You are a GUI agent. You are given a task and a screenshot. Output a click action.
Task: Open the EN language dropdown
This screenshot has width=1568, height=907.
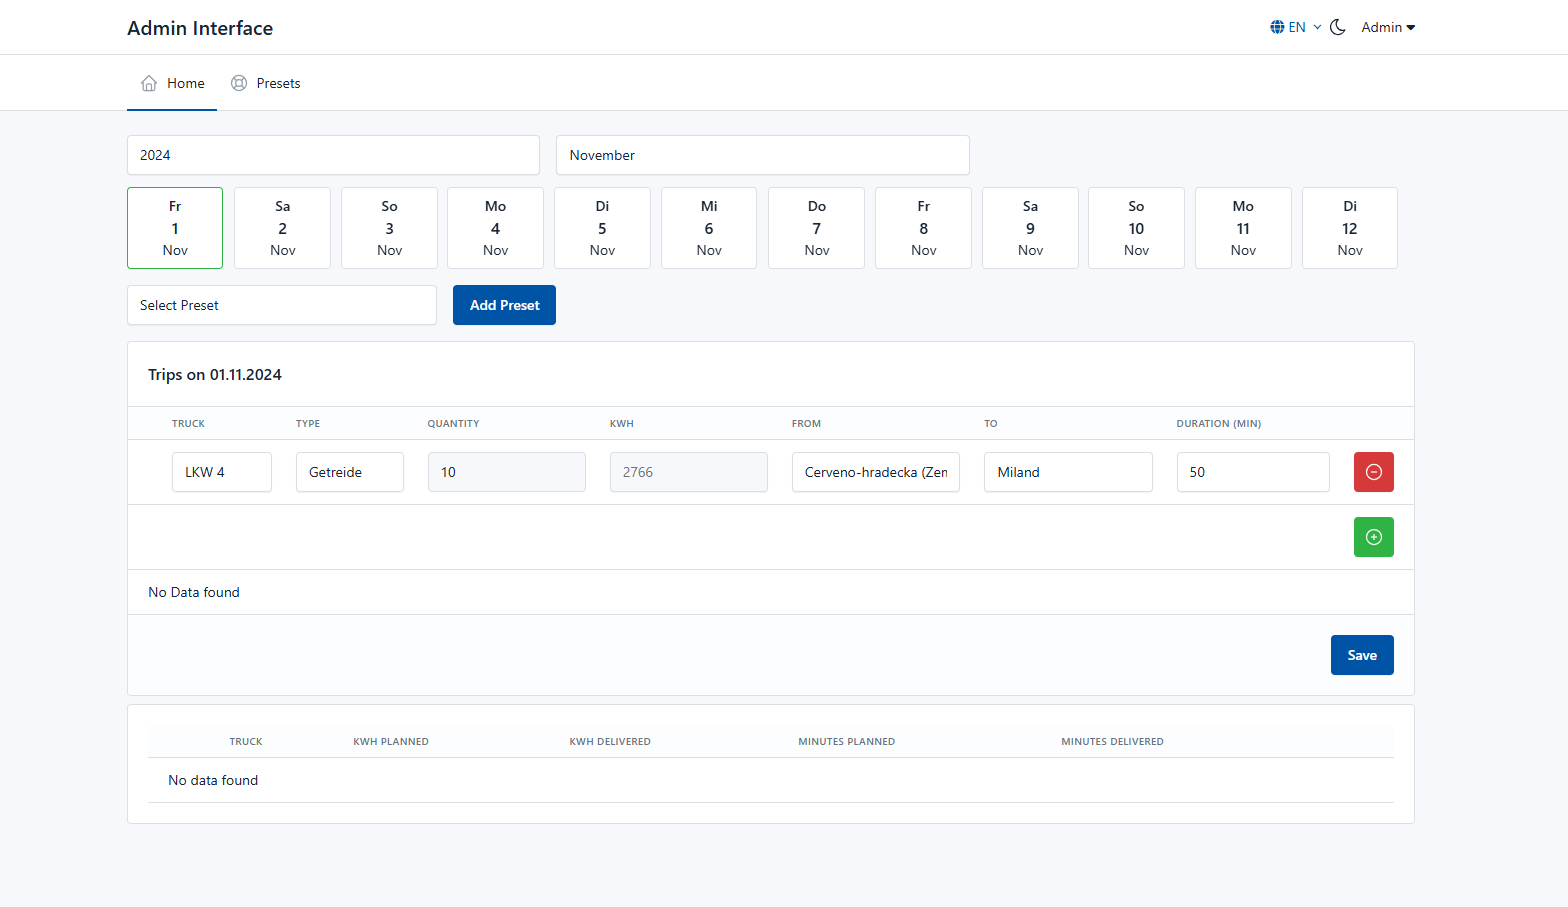1296,27
